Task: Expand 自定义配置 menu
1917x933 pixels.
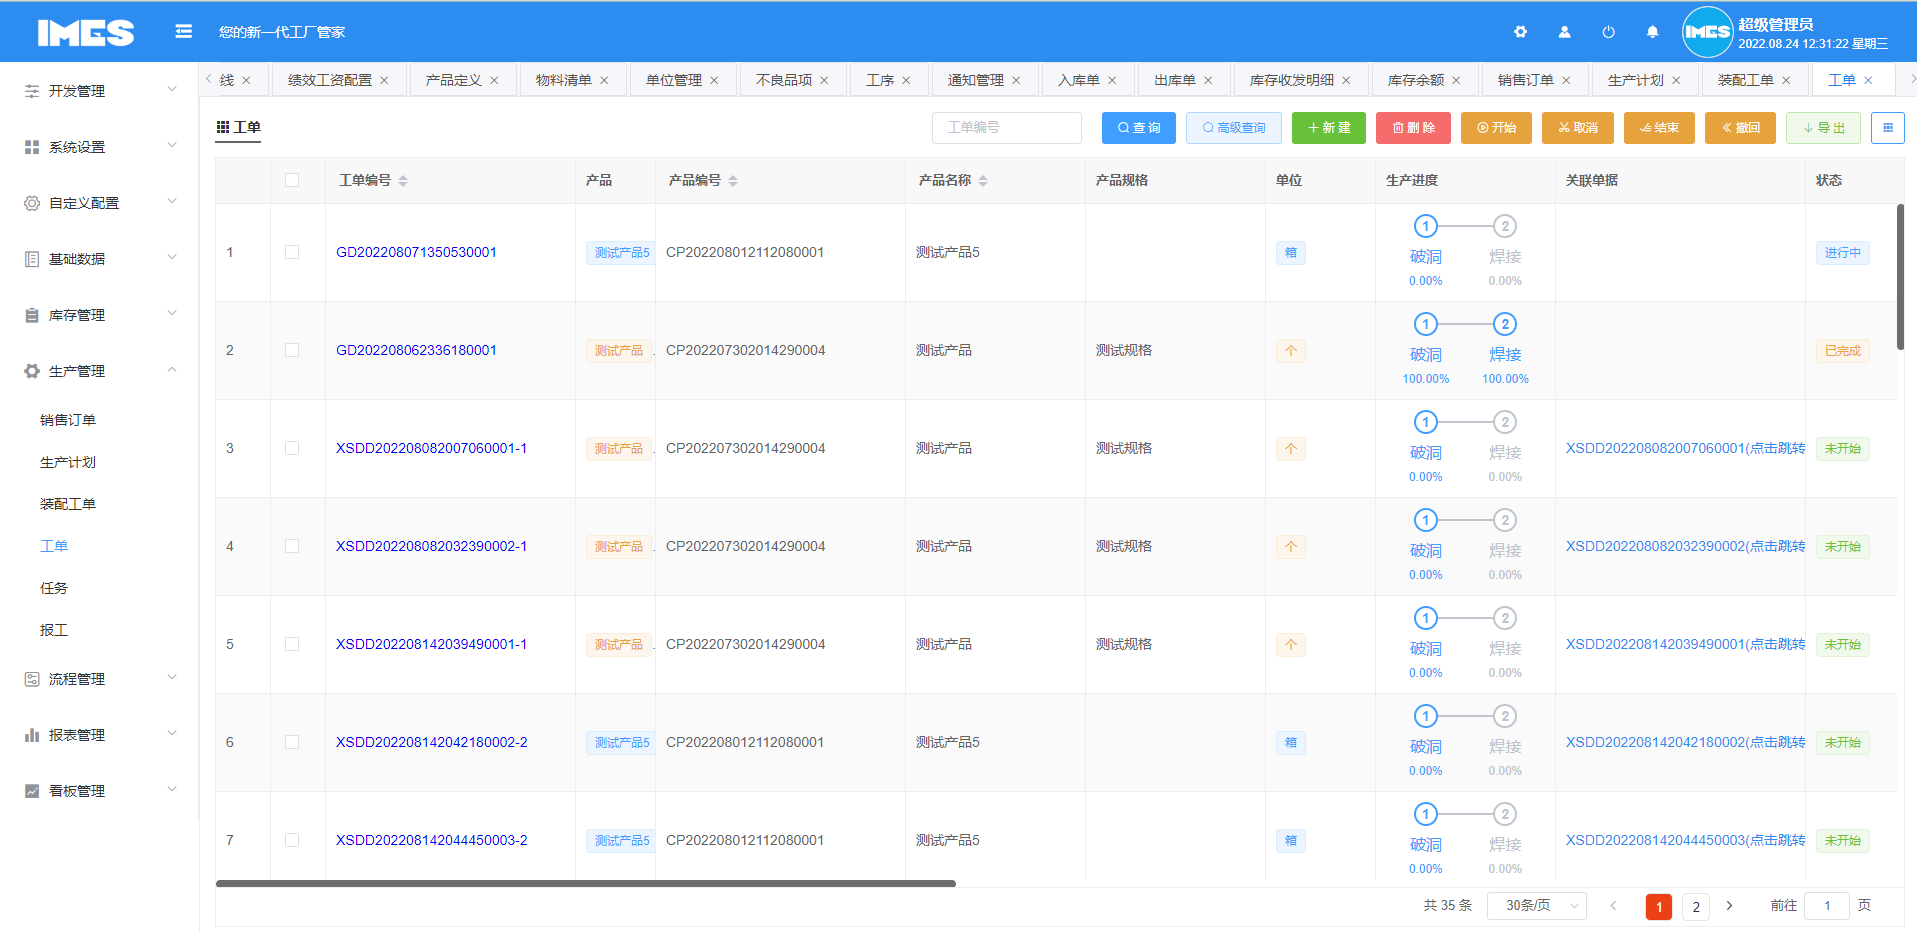Action: pyautogui.click(x=172, y=201)
